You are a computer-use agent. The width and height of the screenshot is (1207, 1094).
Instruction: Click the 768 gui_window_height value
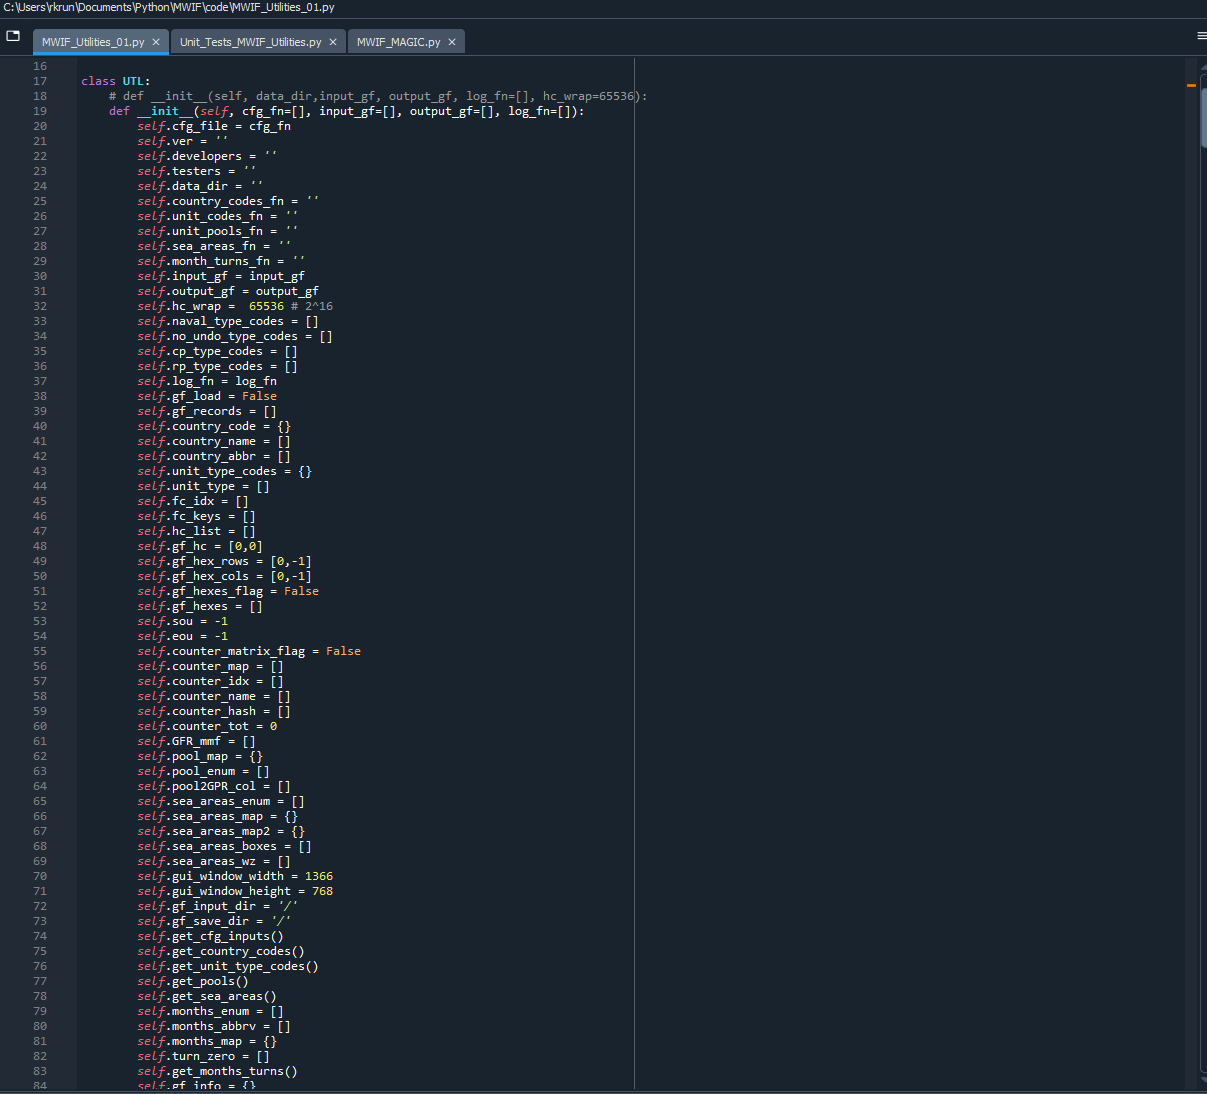322,891
